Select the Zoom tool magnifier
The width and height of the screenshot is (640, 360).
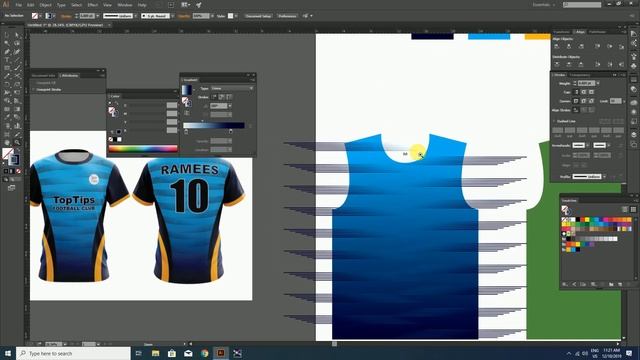17,142
